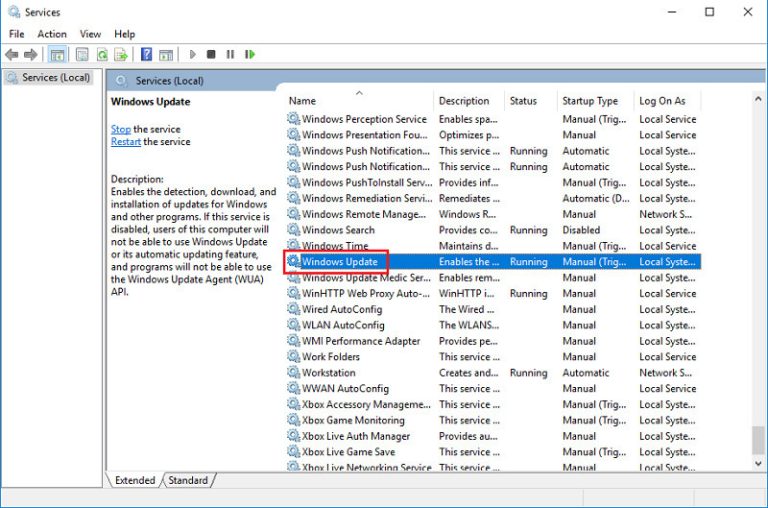Screen dimensions: 768x508
Task: Click the magnifier icon in the Services (Local) header
Action: (x=121, y=81)
